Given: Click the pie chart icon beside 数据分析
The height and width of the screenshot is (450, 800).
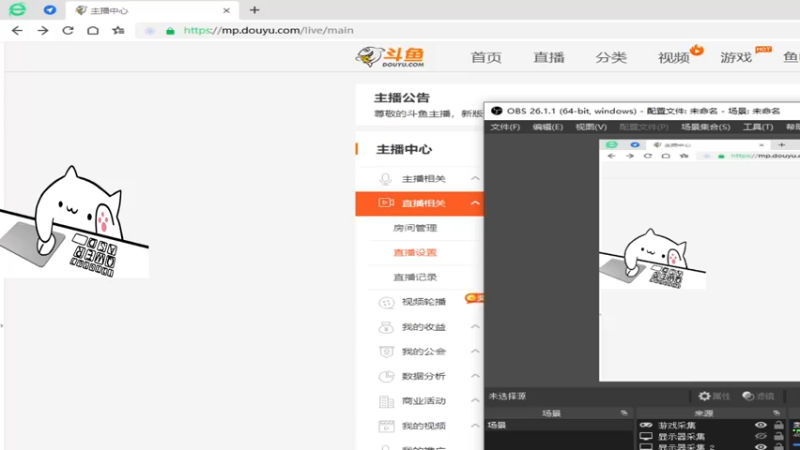Looking at the screenshot, I should coord(386,377).
